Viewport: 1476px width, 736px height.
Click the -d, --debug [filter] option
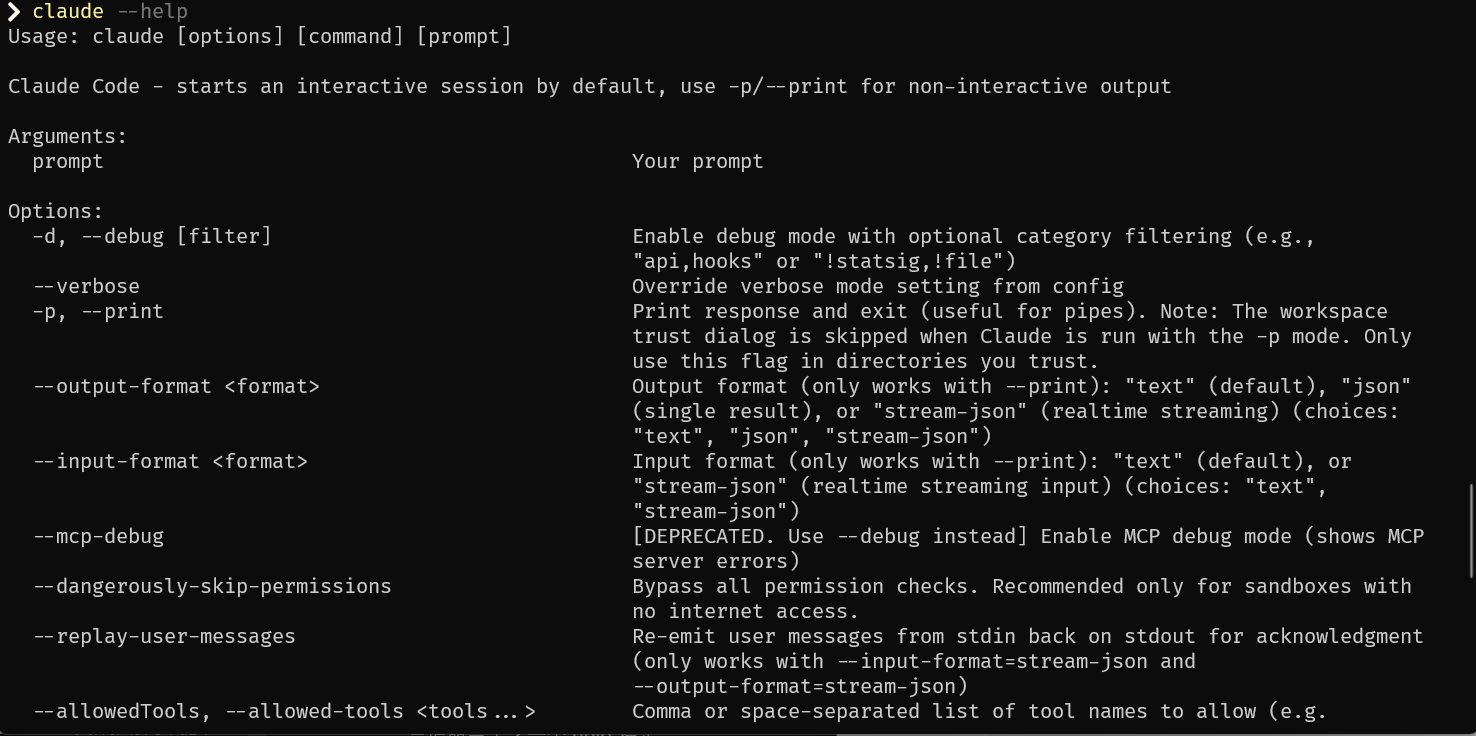pyautogui.click(x=152, y=237)
